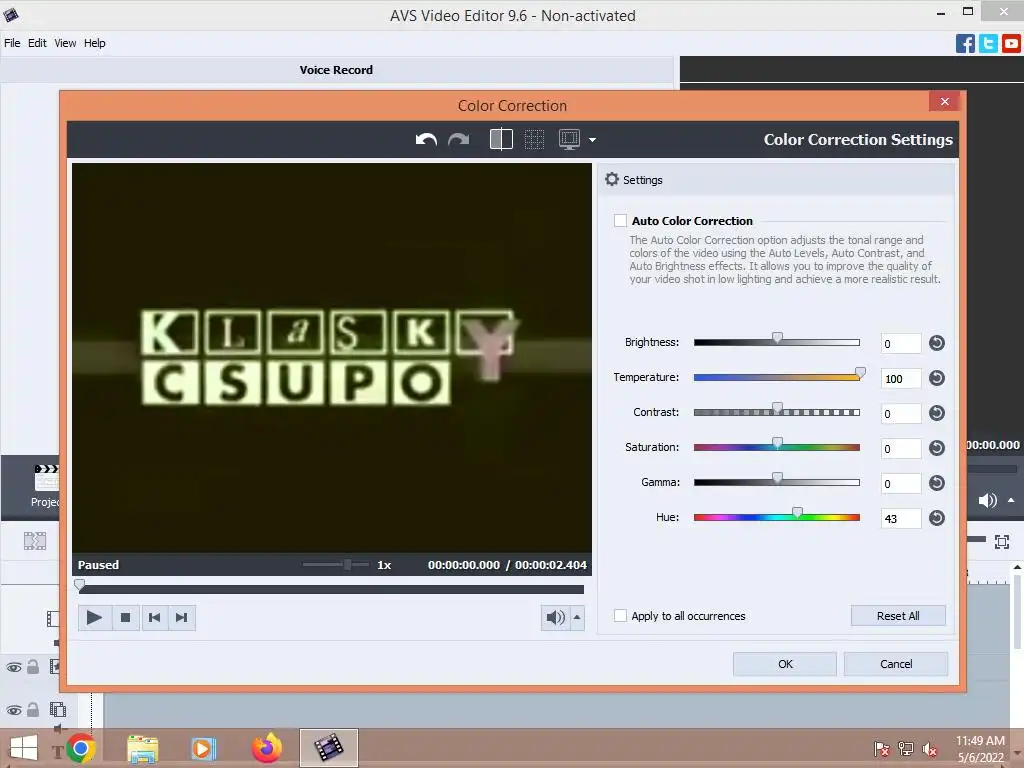The height and width of the screenshot is (768, 1024).
Task: Click the Temperature value field showing 100
Action: [x=901, y=379]
